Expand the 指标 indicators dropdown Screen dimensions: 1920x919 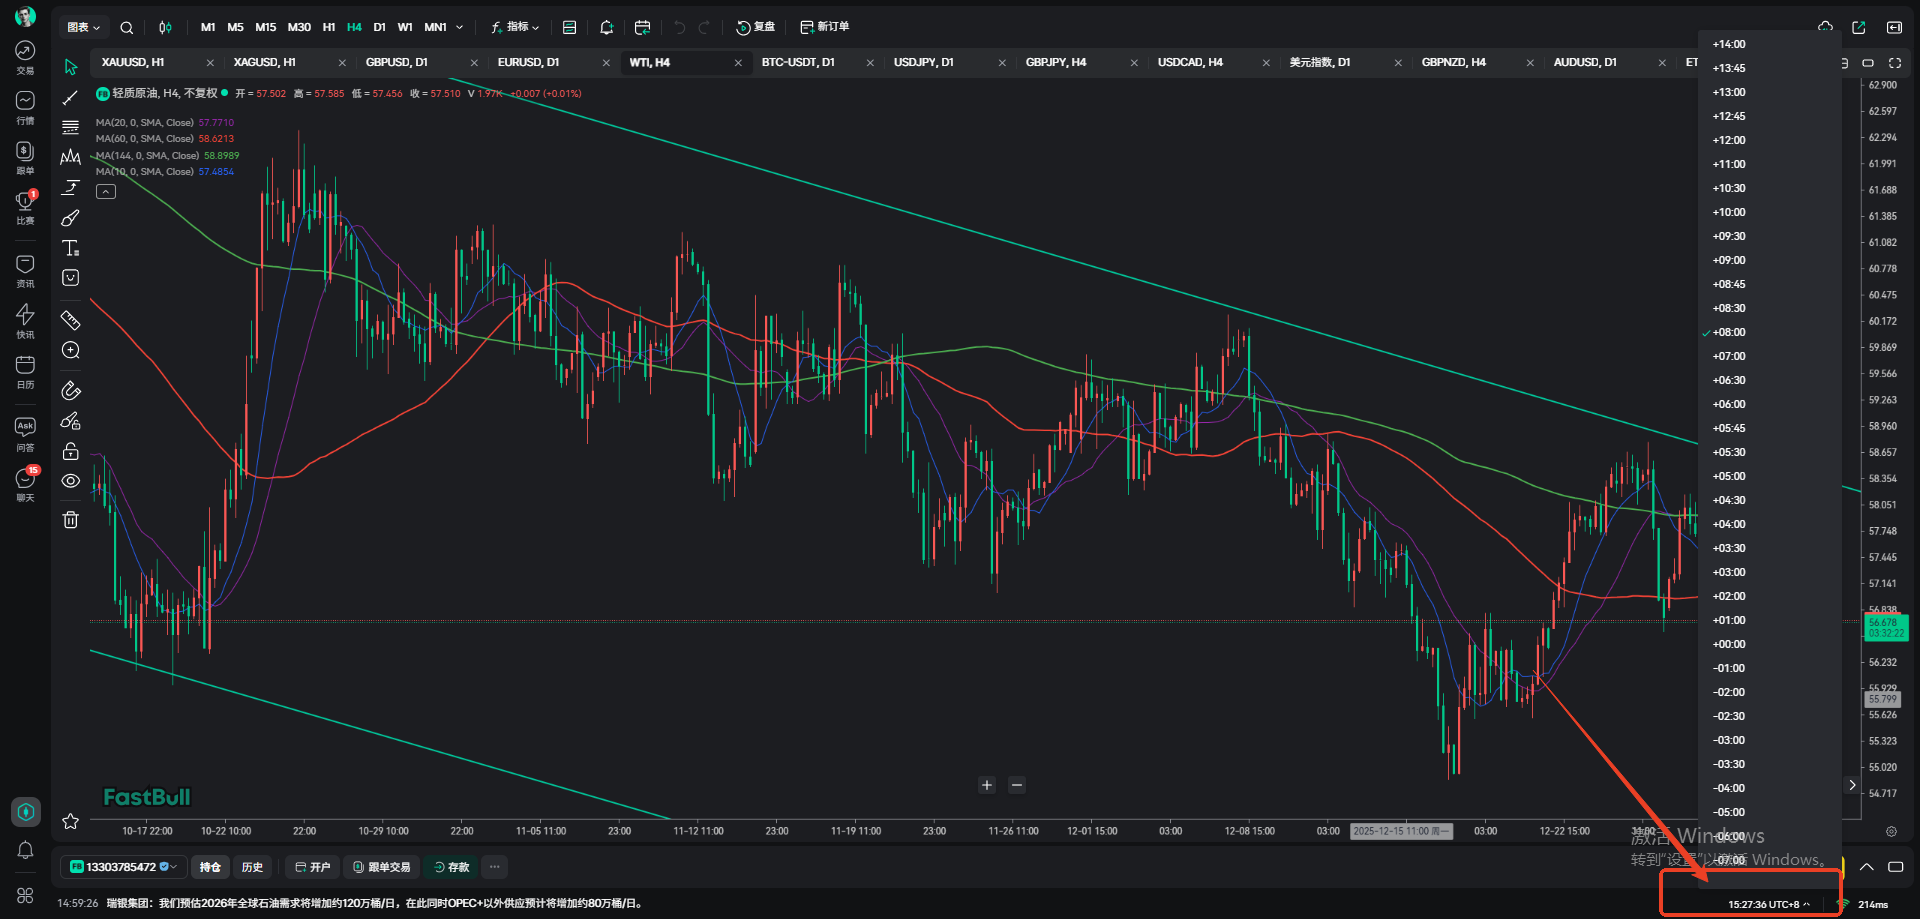click(515, 27)
